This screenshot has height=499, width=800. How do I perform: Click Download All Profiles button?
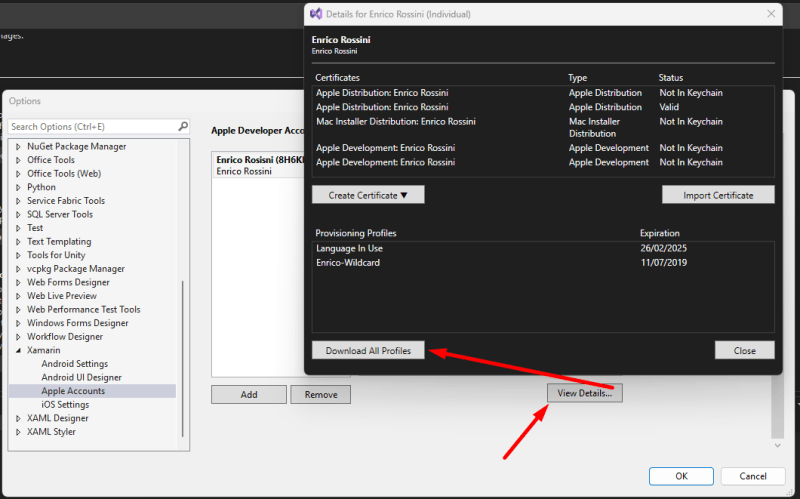(x=368, y=351)
